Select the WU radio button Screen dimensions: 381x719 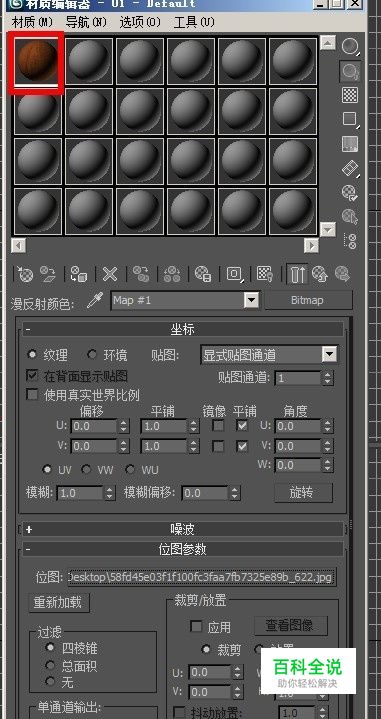coord(131,470)
